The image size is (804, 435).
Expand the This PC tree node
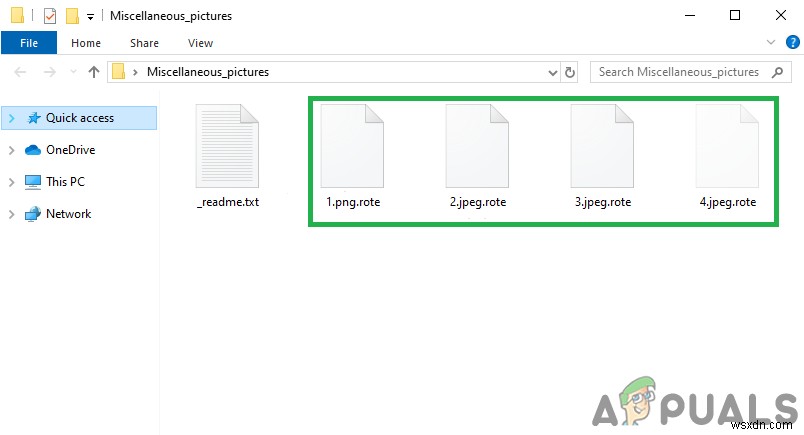click(x=11, y=182)
